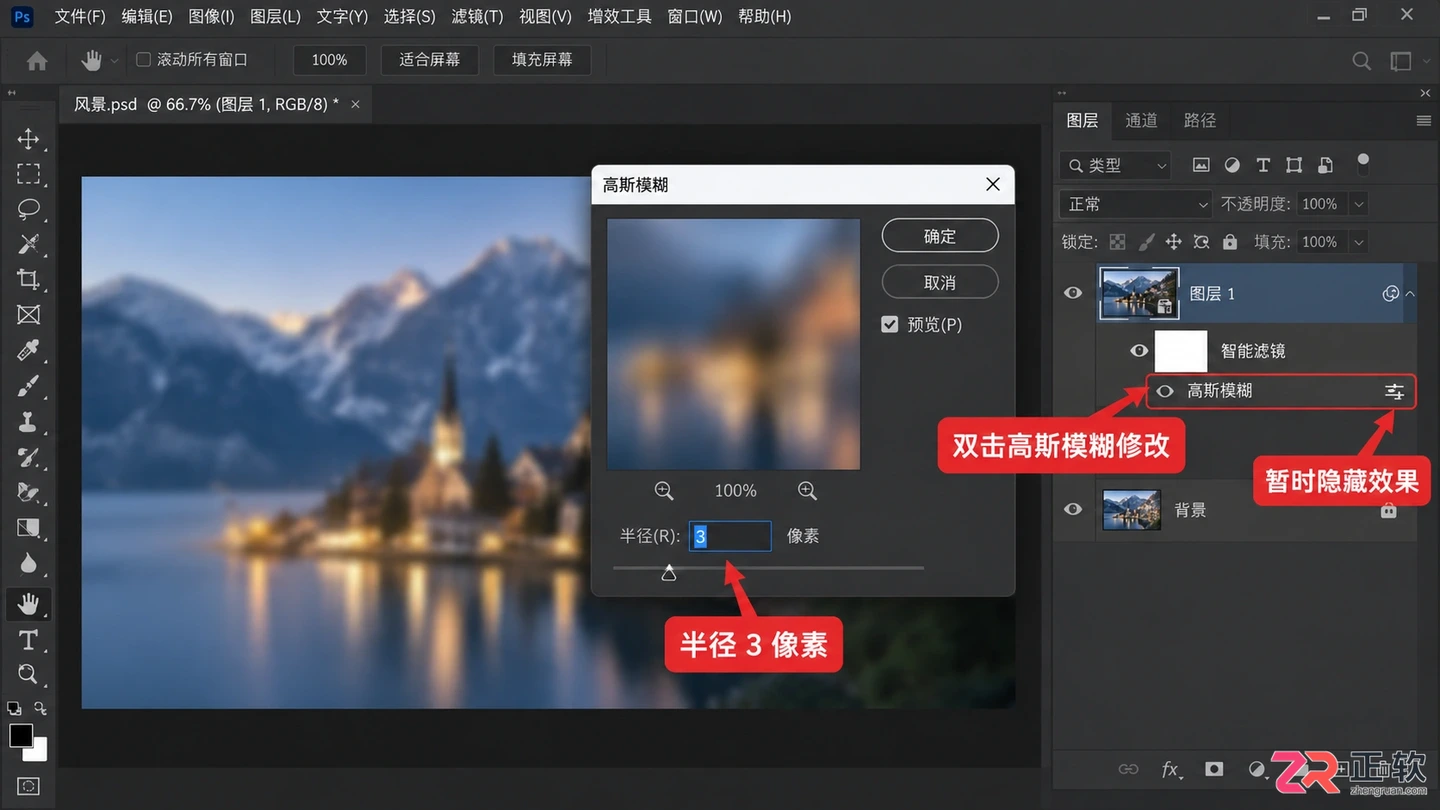Image resolution: width=1440 pixels, height=810 pixels.
Task: Select the Move tool
Action: pyautogui.click(x=28, y=138)
